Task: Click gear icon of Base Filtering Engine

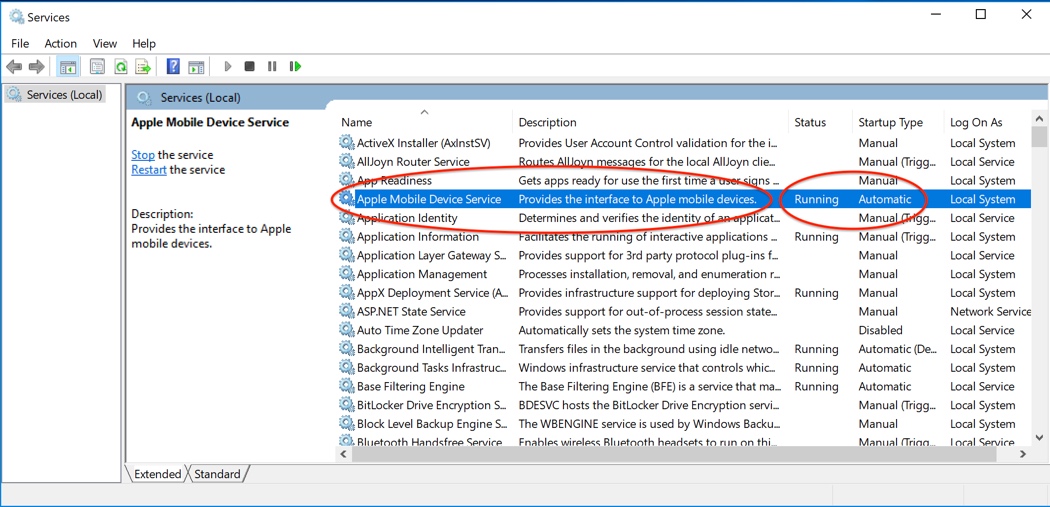Action: (346, 386)
